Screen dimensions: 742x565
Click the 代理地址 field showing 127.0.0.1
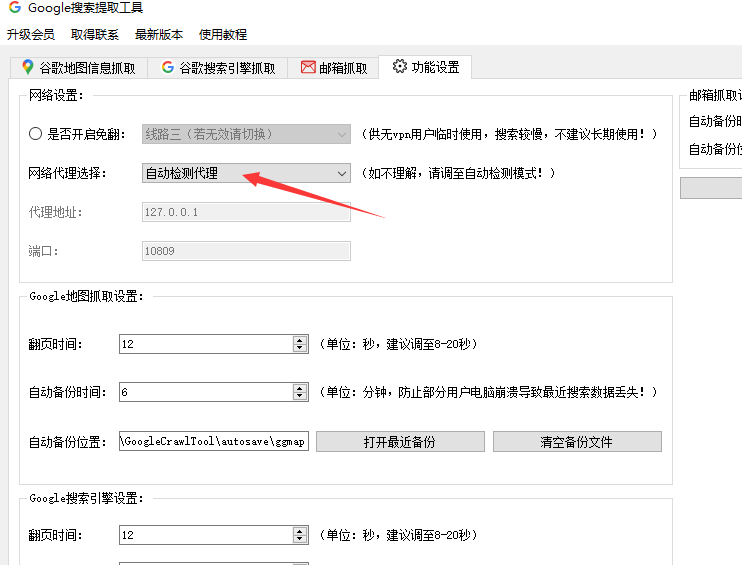246,212
